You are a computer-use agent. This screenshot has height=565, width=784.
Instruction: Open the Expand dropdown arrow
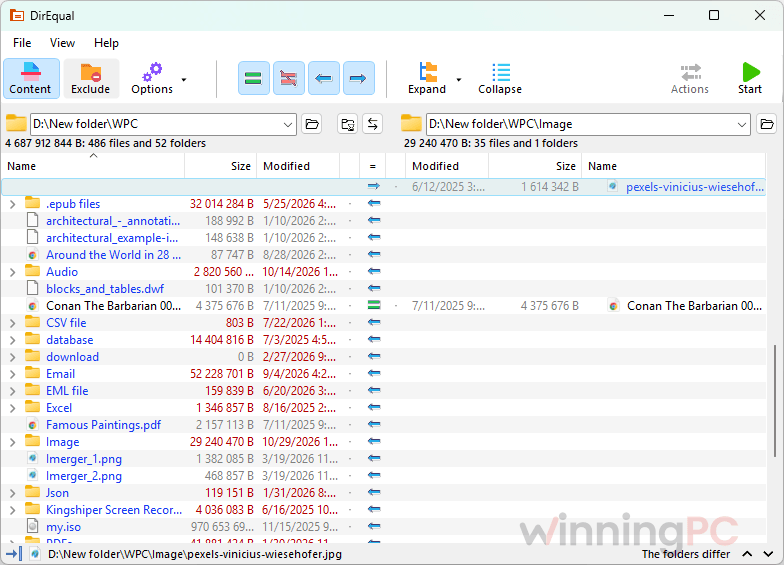click(458, 80)
